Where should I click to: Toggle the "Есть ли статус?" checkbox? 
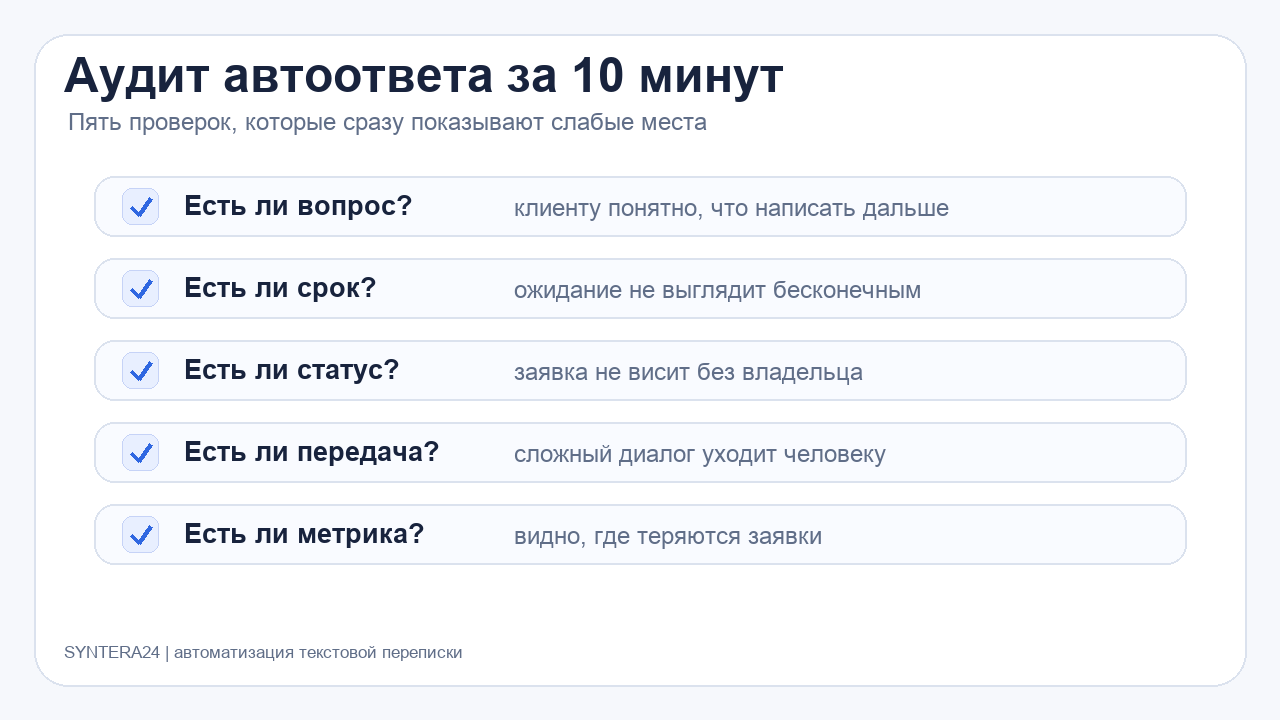point(140,371)
